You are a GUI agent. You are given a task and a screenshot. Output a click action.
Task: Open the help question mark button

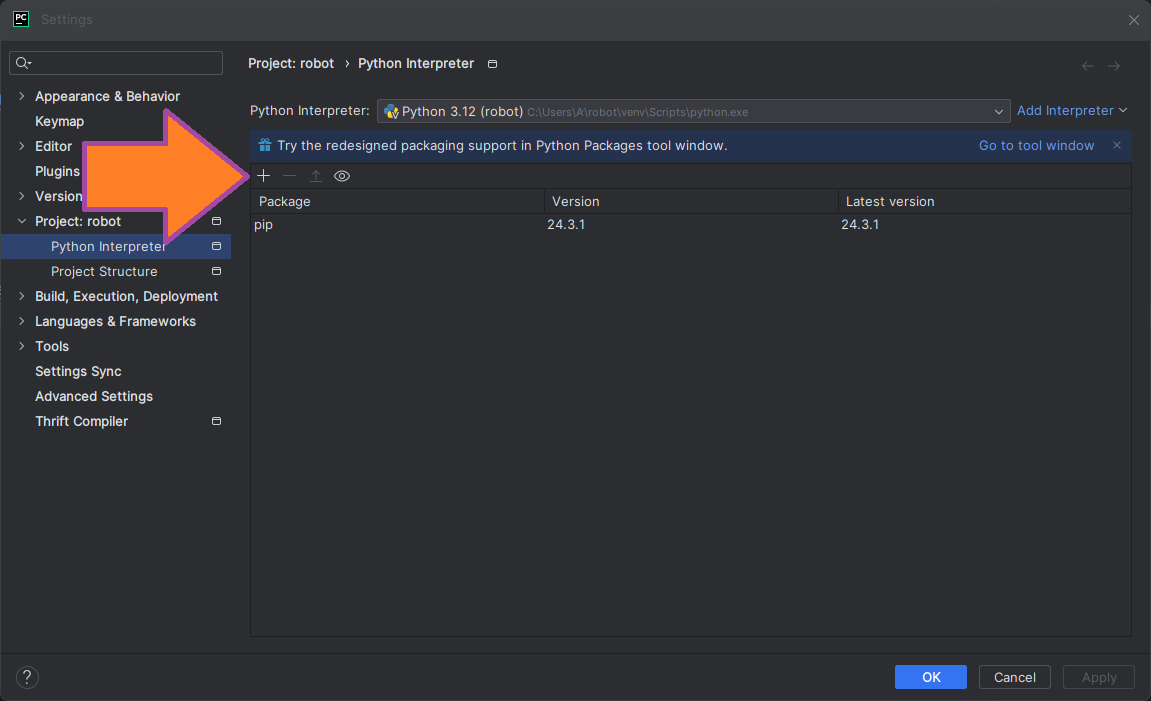[x=27, y=677]
